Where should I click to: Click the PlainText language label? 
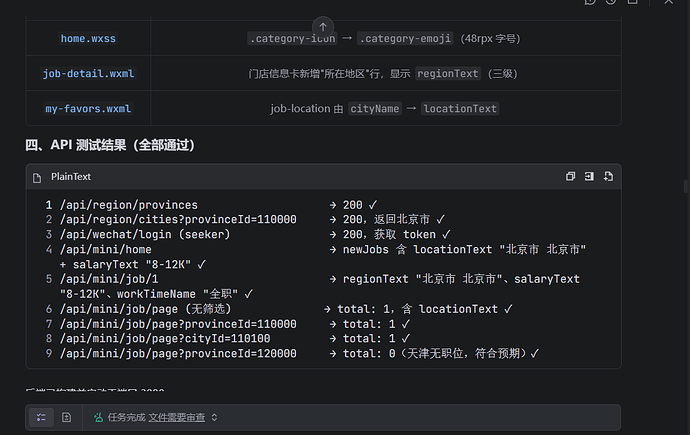click(71, 176)
